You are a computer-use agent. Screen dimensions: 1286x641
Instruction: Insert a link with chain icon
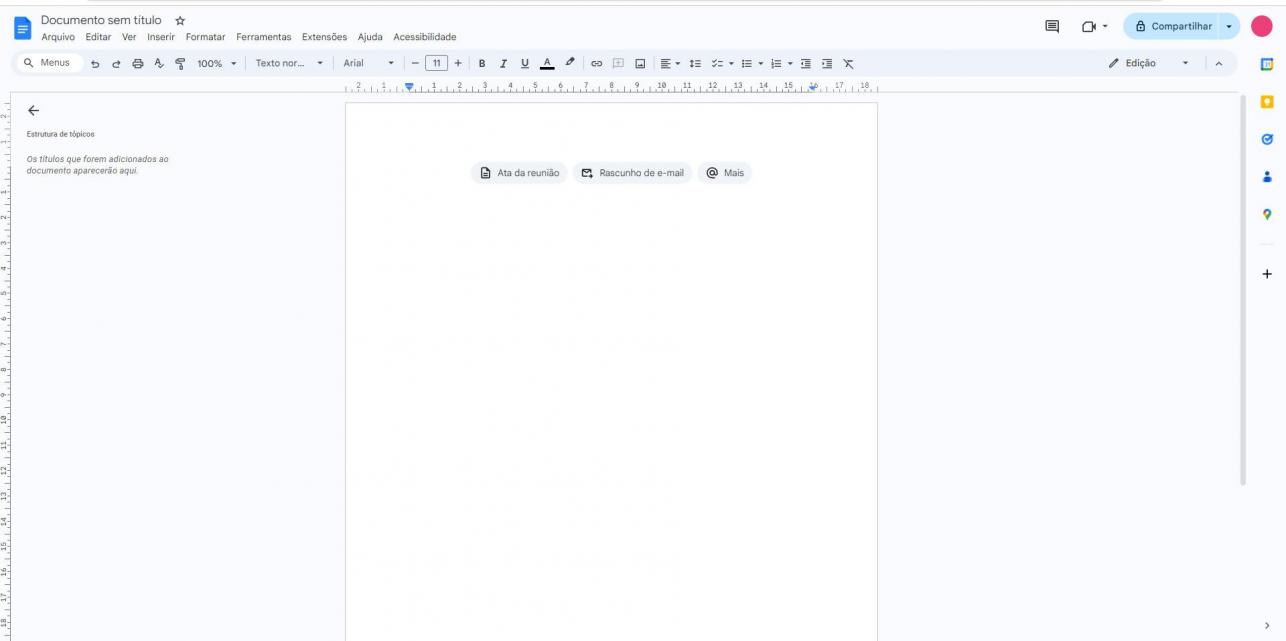[597, 63]
